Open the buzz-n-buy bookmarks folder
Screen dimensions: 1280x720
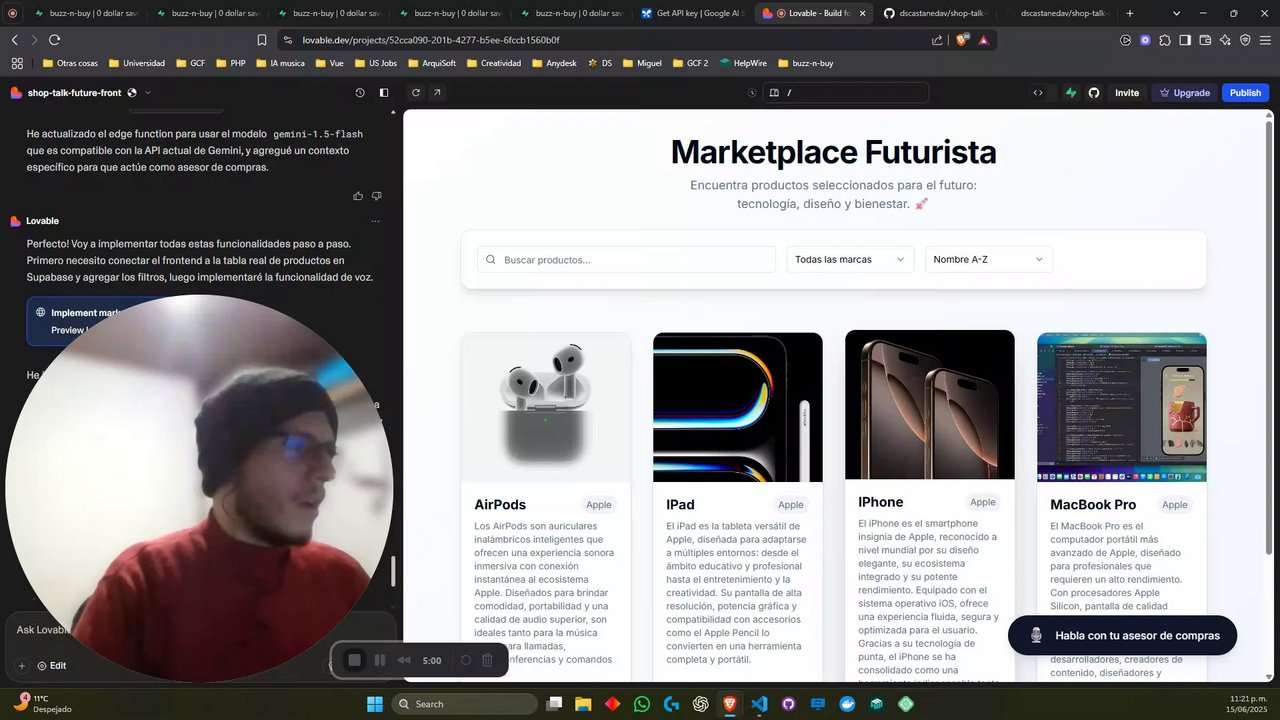(805, 63)
